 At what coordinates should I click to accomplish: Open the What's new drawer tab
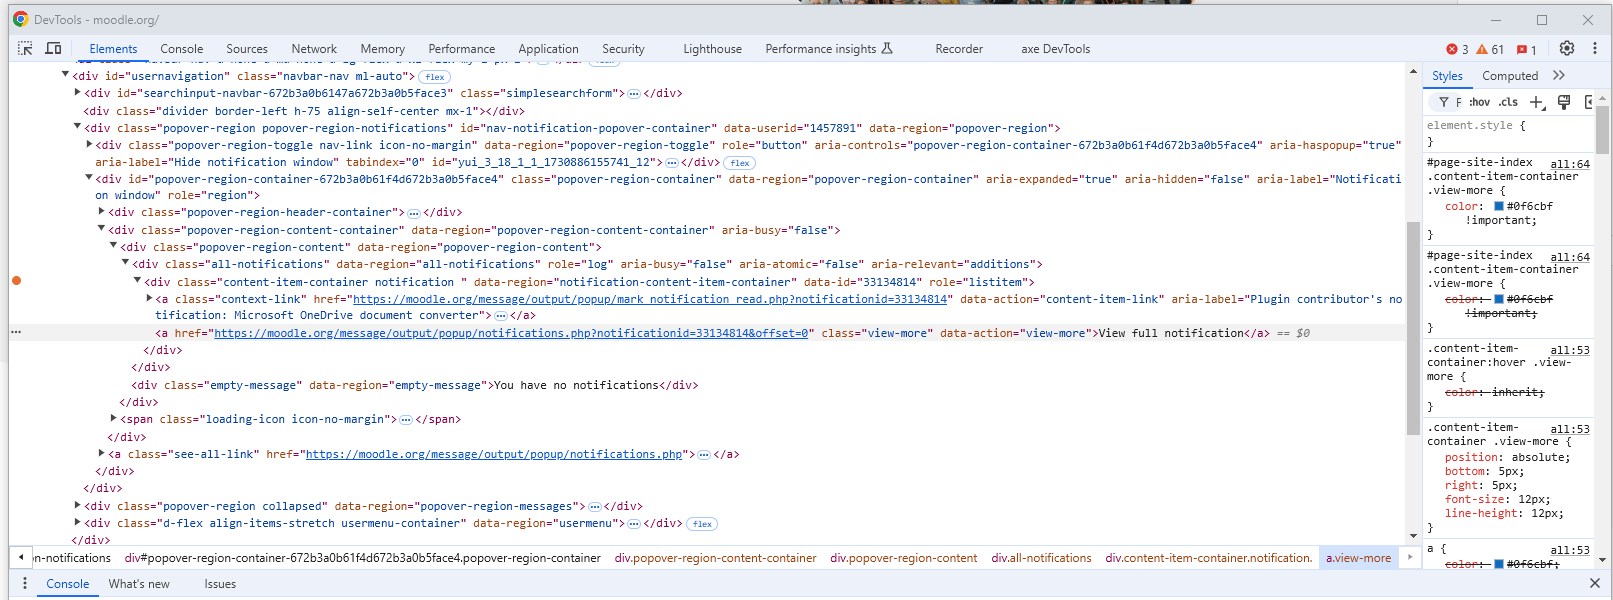139,584
